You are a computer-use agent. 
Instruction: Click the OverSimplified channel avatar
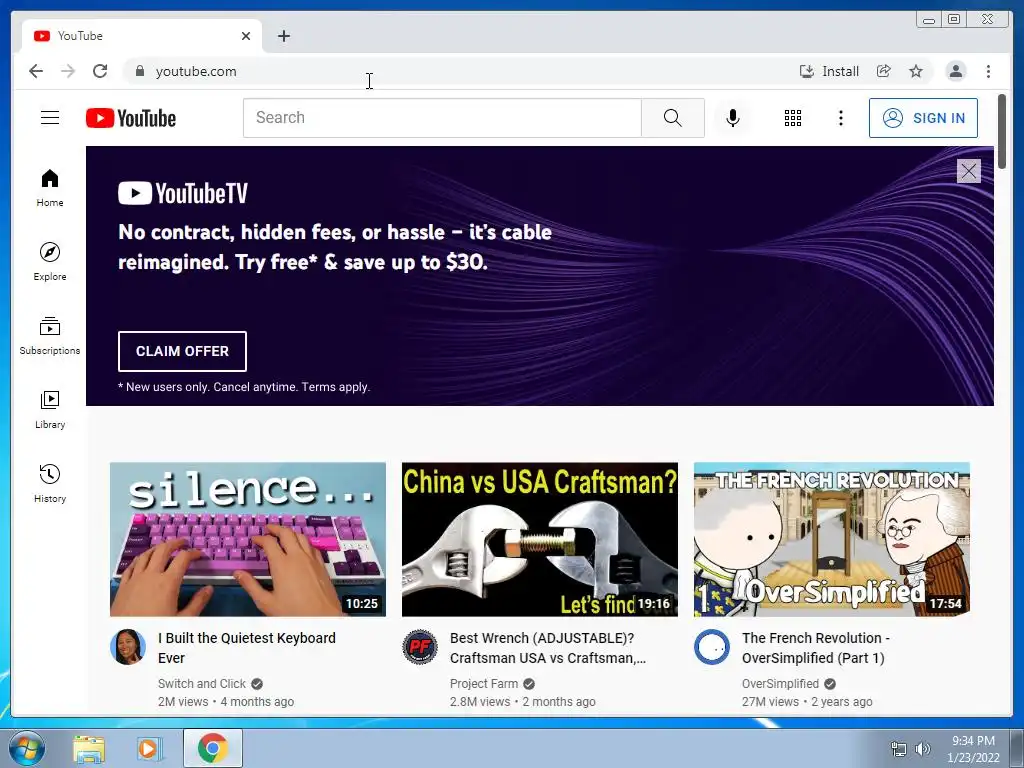pyautogui.click(x=712, y=647)
